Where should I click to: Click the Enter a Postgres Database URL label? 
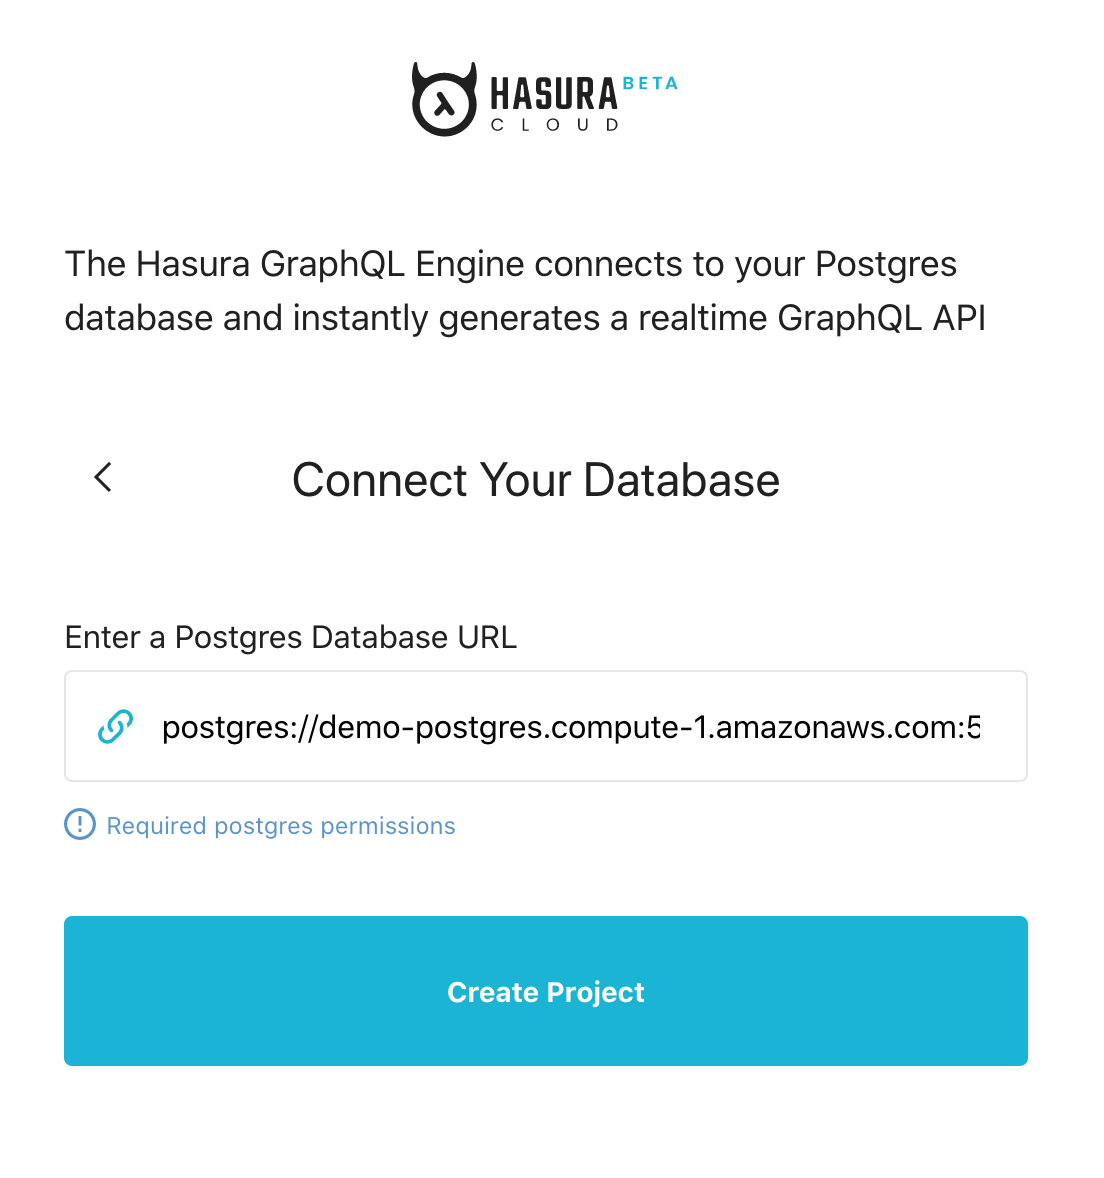coord(291,637)
